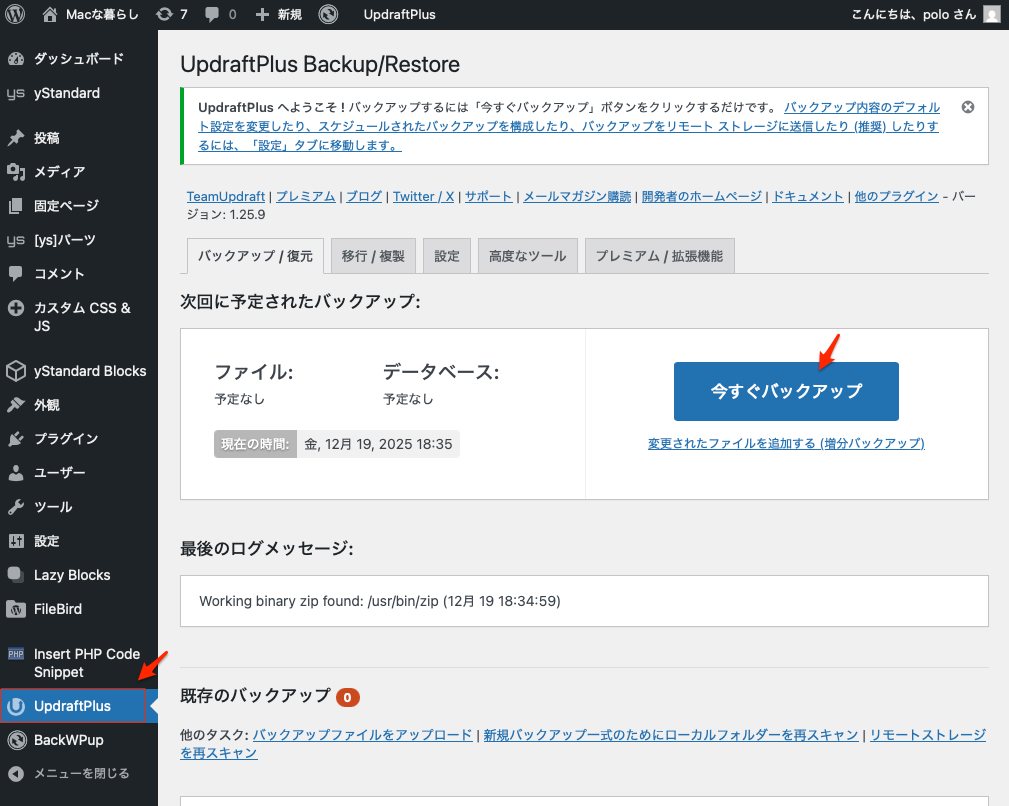Open the BackWPup sidebar menu
The width and height of the screenshot is (1009, 806).
[x=68, y=740]
